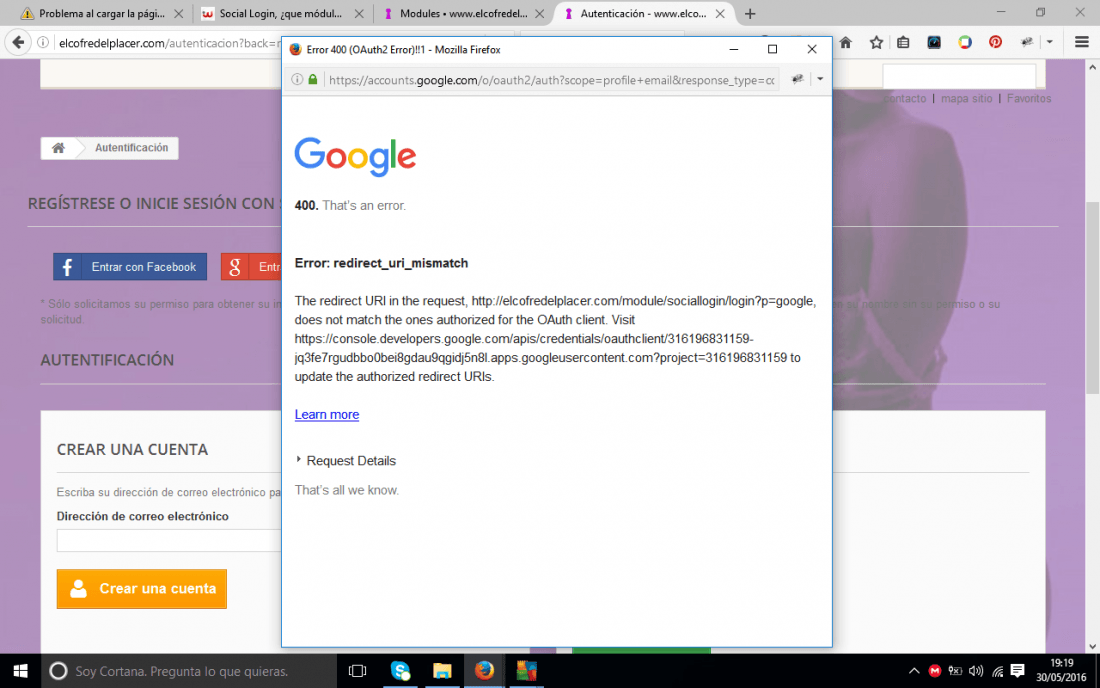1100x688 pixels.
Task: Click the scrollbar up arrow
Action: 1092,67
